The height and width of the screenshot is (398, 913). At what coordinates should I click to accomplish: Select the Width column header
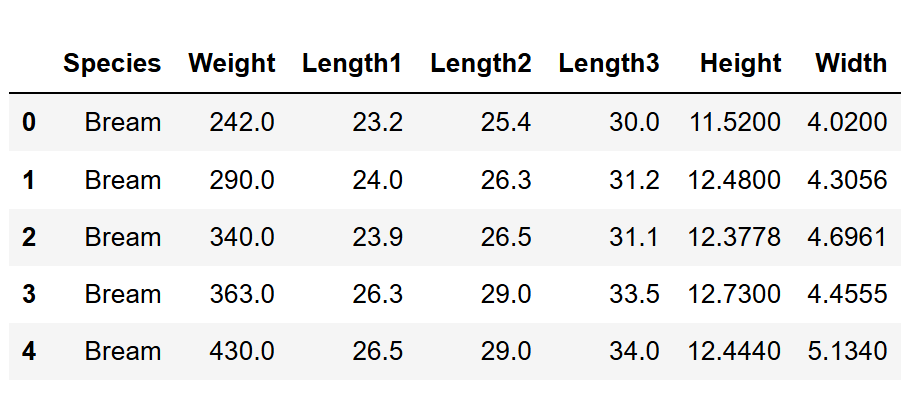[x=851, y=63]
